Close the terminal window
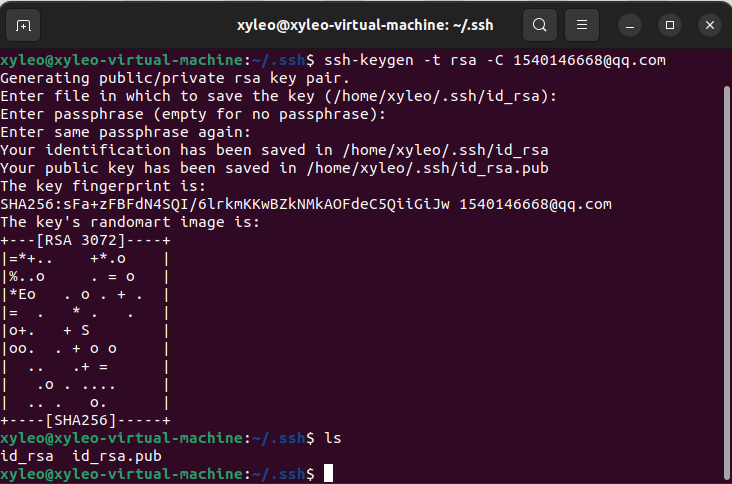 point(710,25)
